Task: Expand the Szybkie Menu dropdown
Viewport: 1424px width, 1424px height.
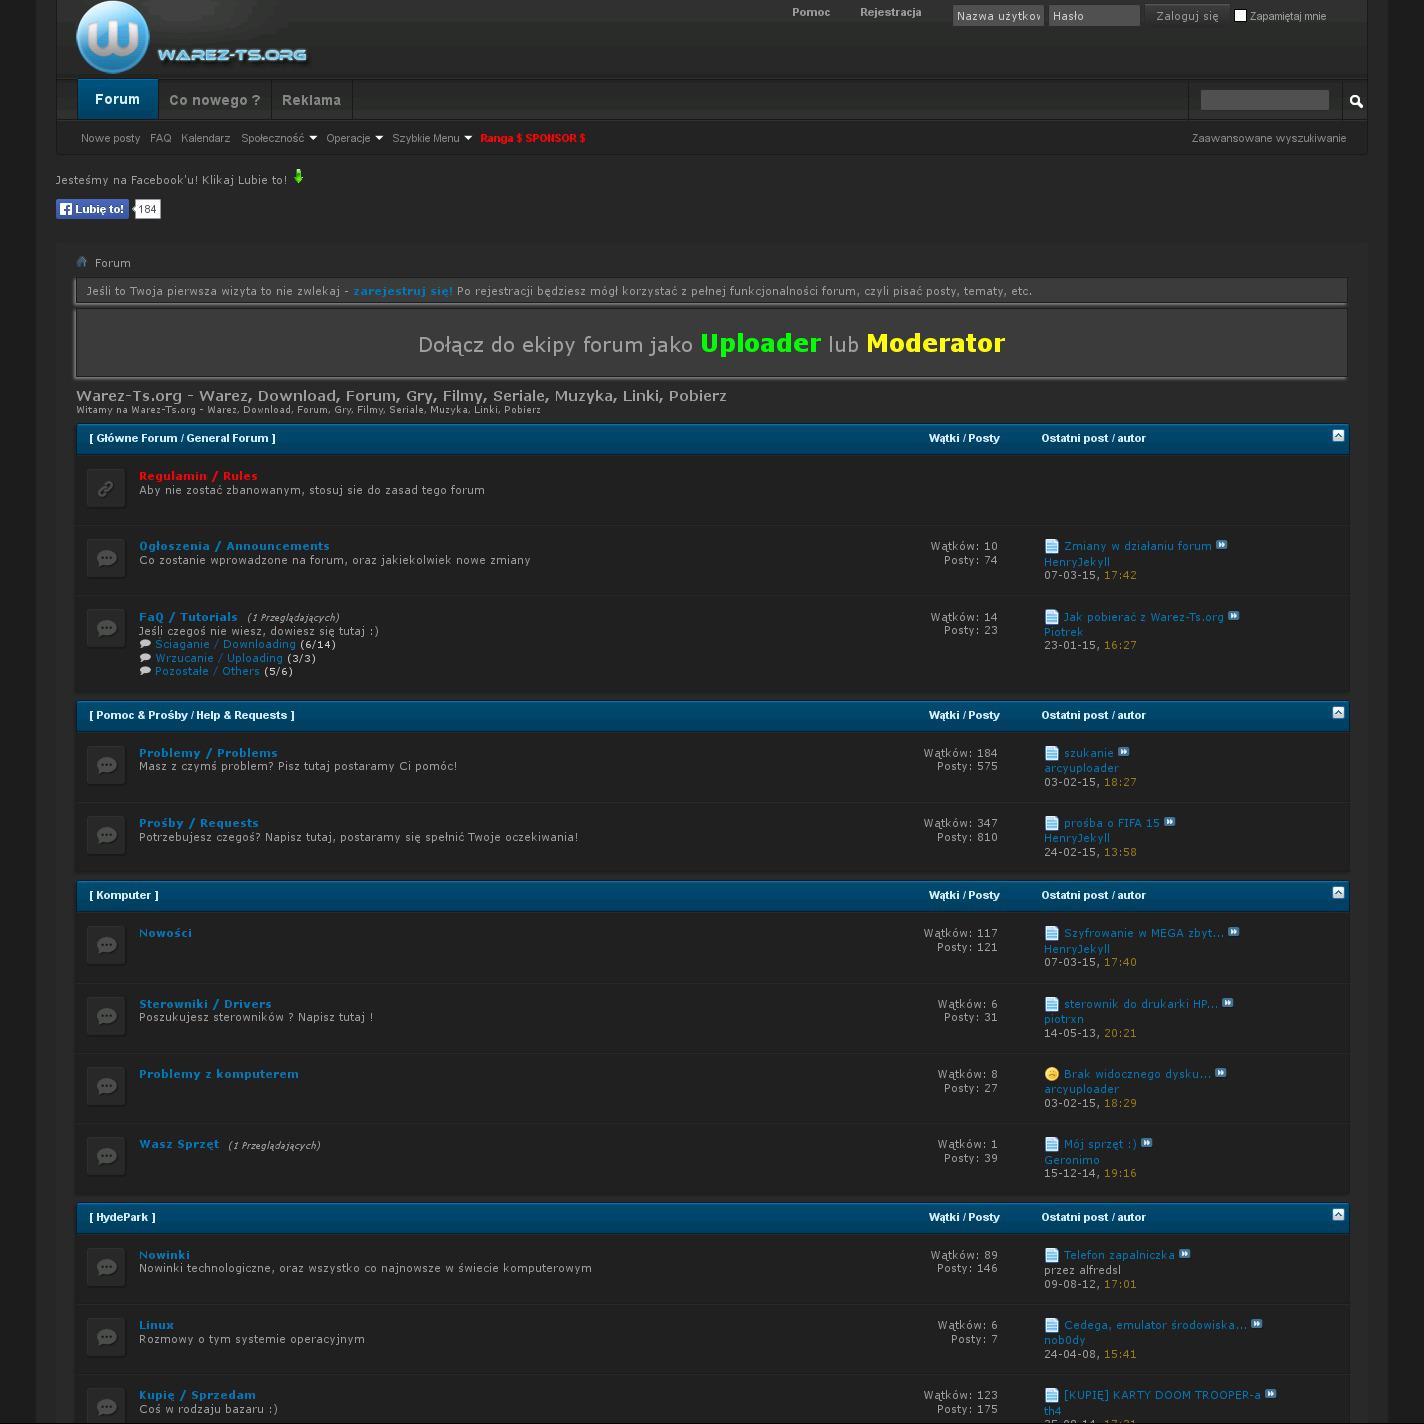Action: [x=431, y=138]
